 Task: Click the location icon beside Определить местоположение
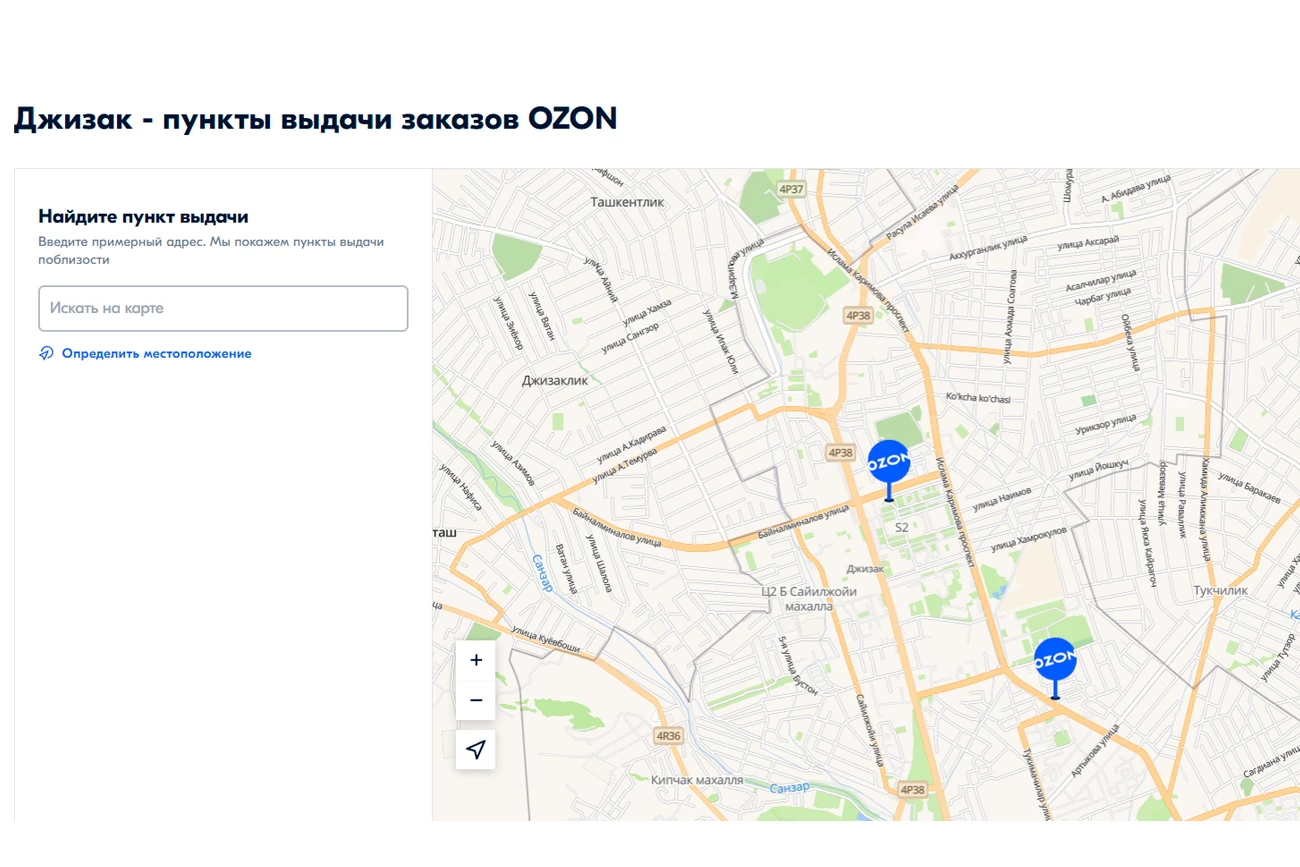point(46,353)
